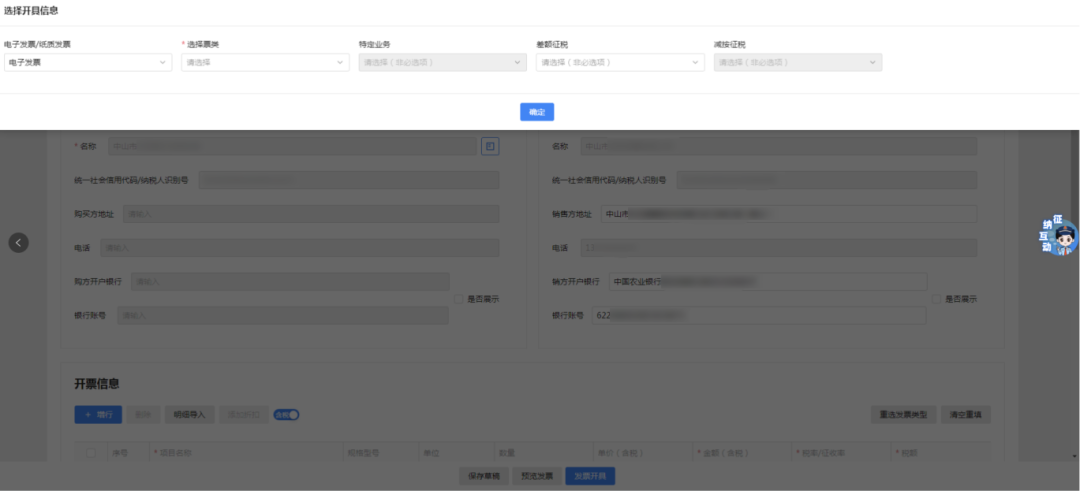Open the 征纳互动 assistant mascot
Viewport: 1080px width, 491px height.
pos(1060,236)
